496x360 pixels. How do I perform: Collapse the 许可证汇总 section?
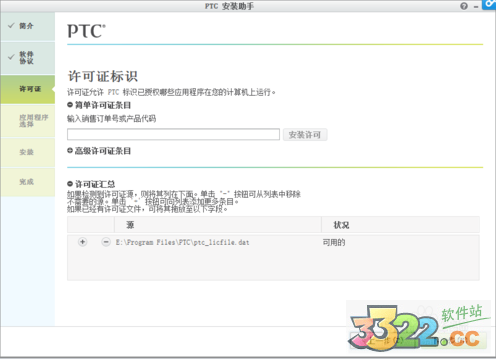70,184
